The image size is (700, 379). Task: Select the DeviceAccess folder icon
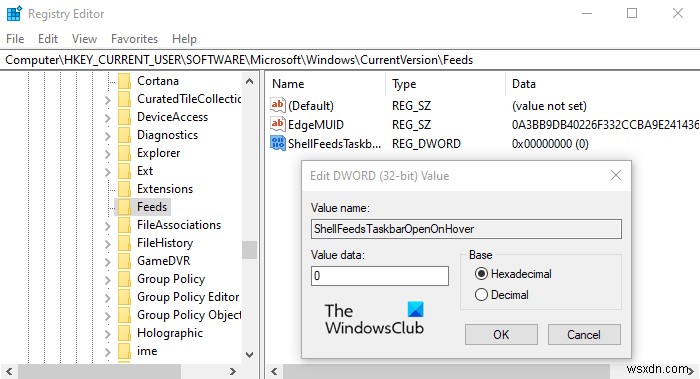tap(125, 117)
